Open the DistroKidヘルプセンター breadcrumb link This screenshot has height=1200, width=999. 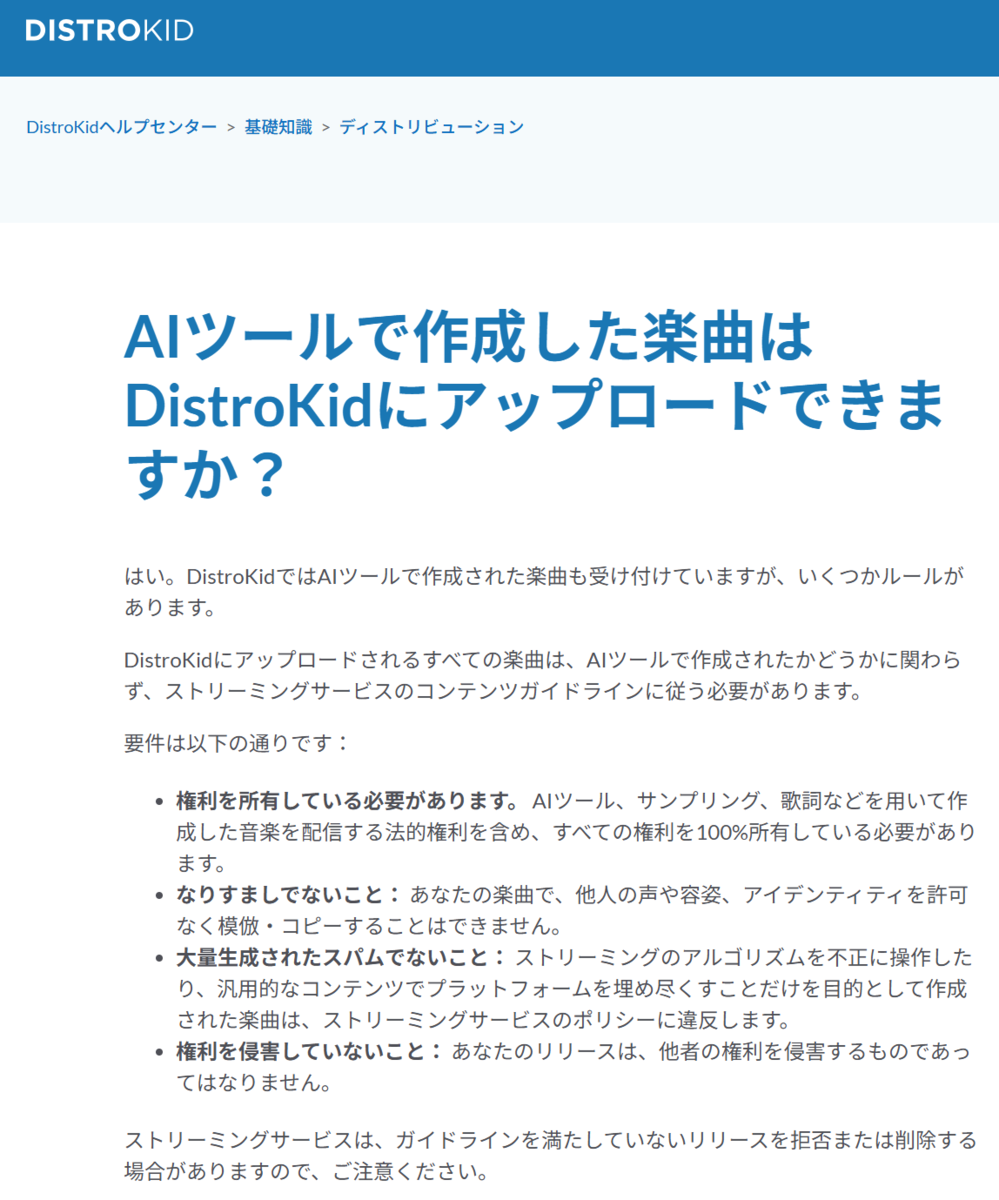click(x=121, y=127)
